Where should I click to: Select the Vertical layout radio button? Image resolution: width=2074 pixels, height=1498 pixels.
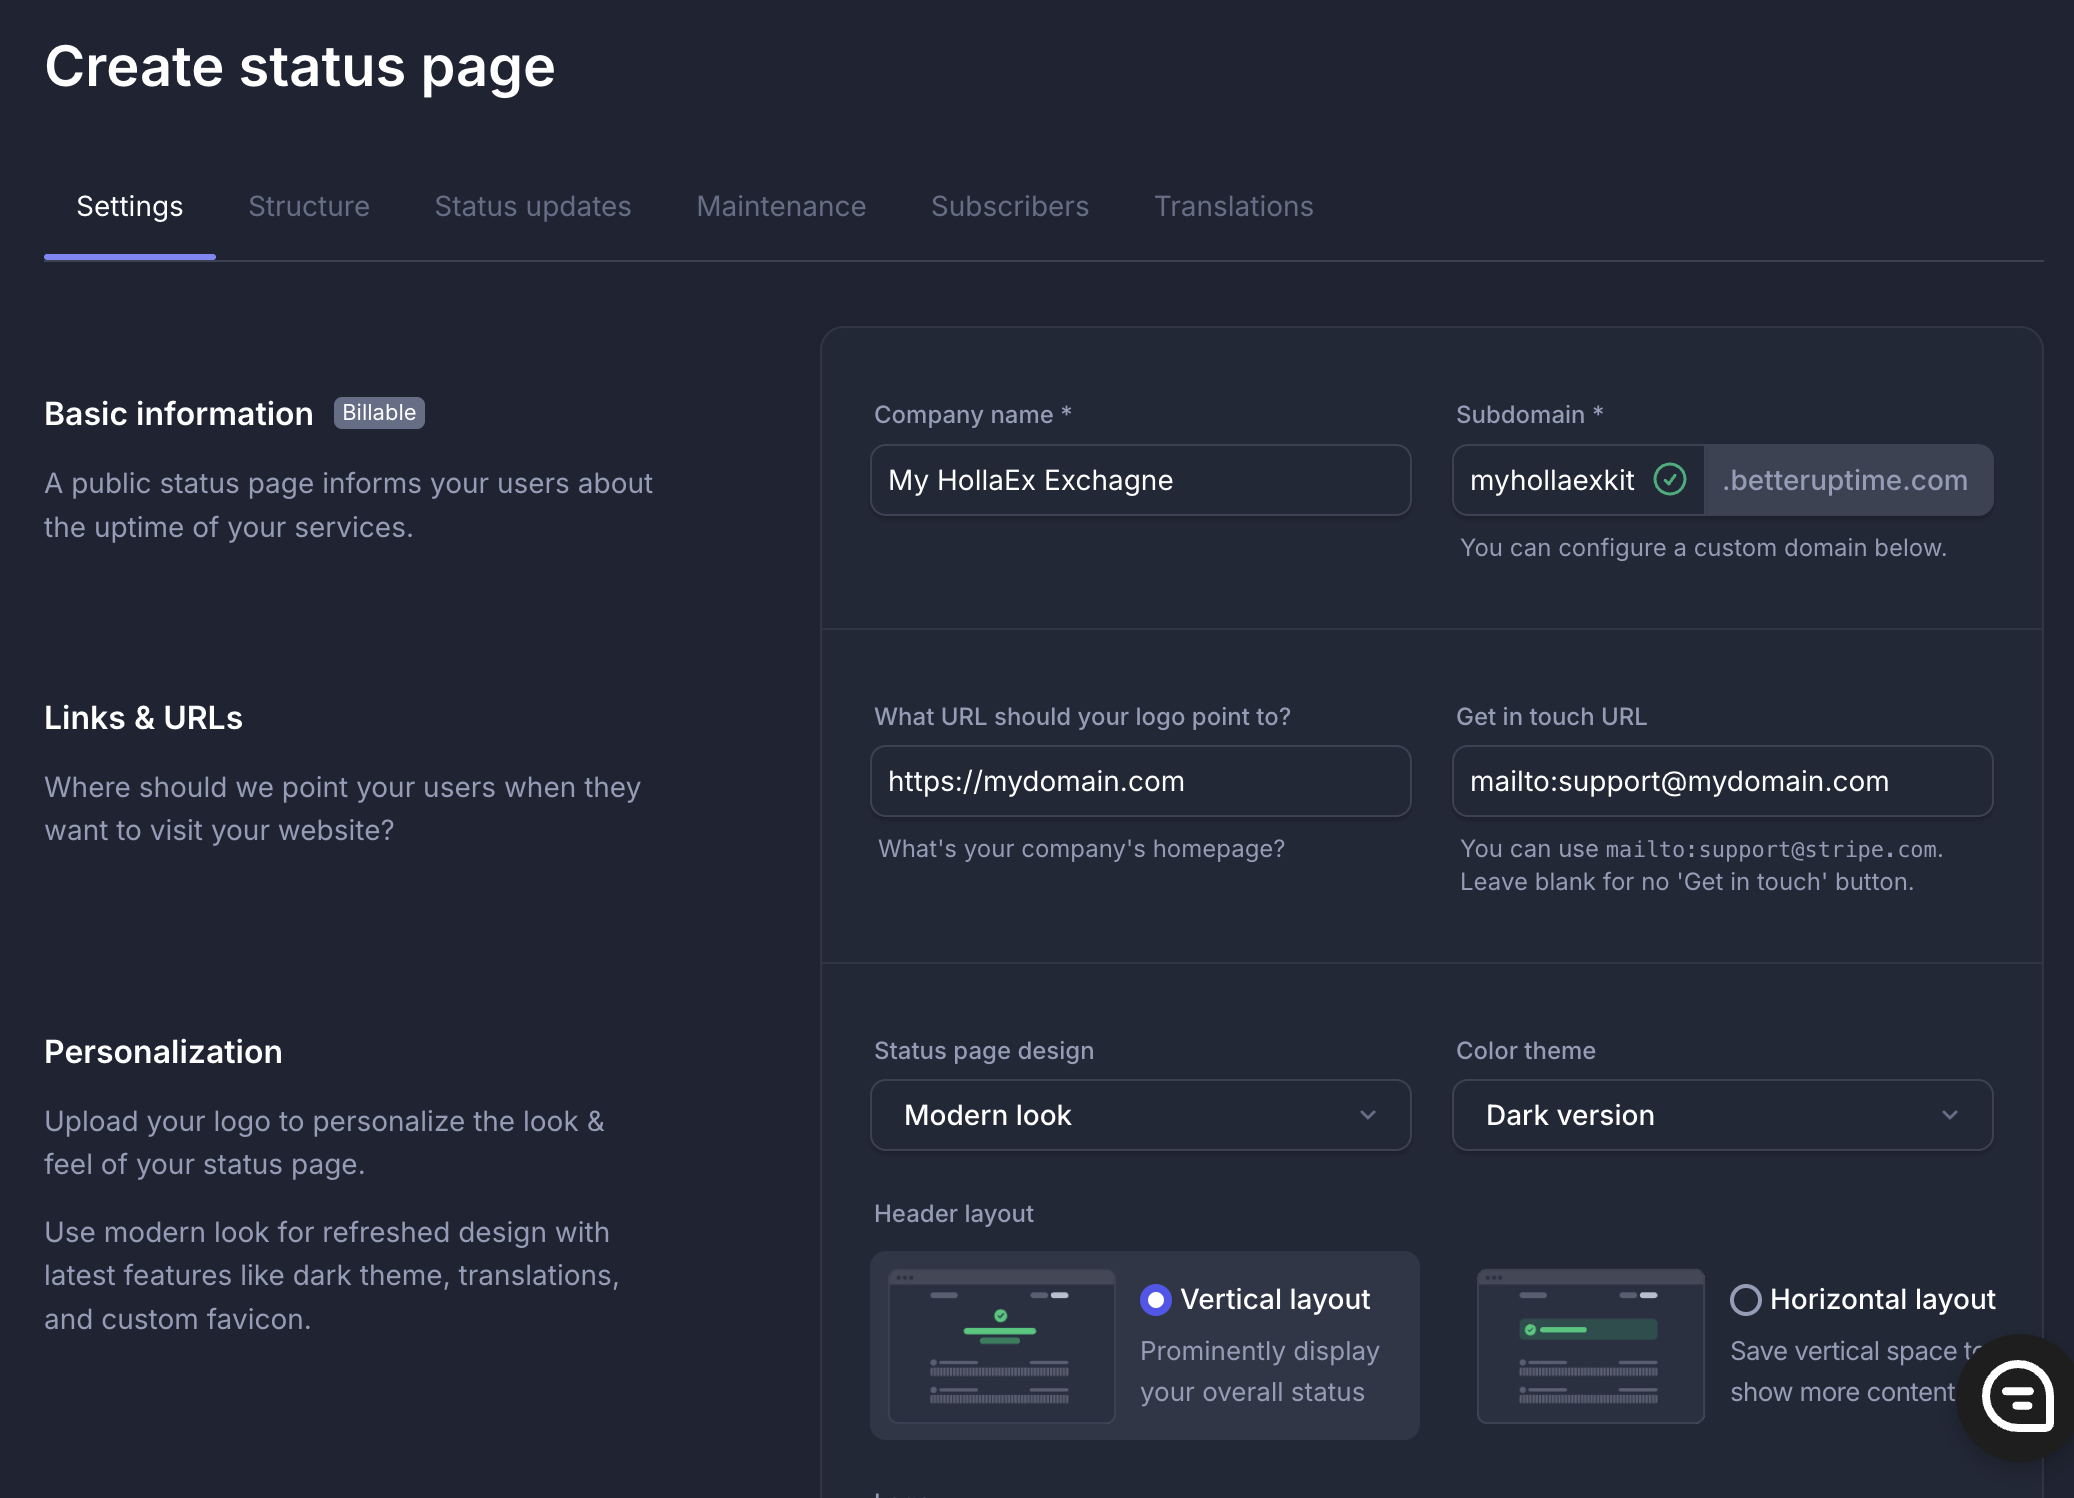click(x=1156, y=1300)
